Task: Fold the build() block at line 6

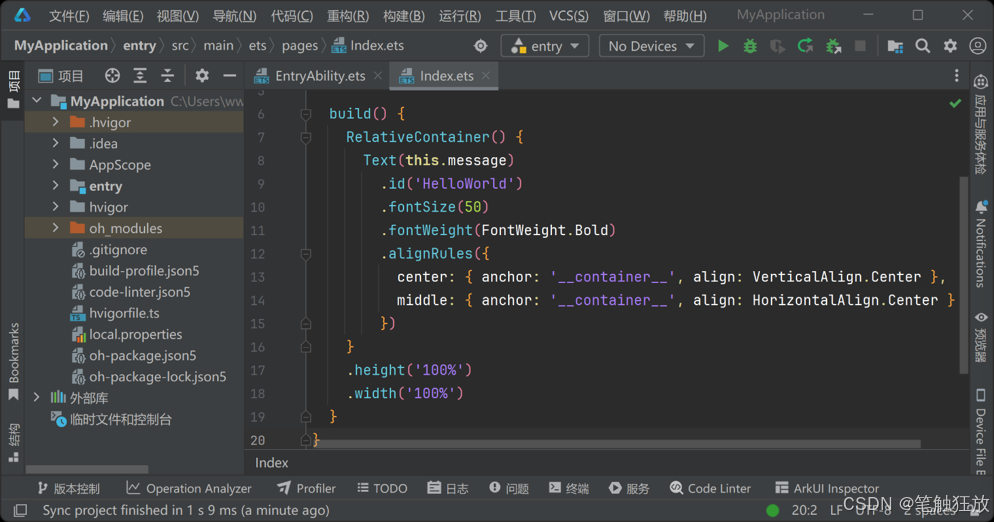Action: click(x=306, y=114)
